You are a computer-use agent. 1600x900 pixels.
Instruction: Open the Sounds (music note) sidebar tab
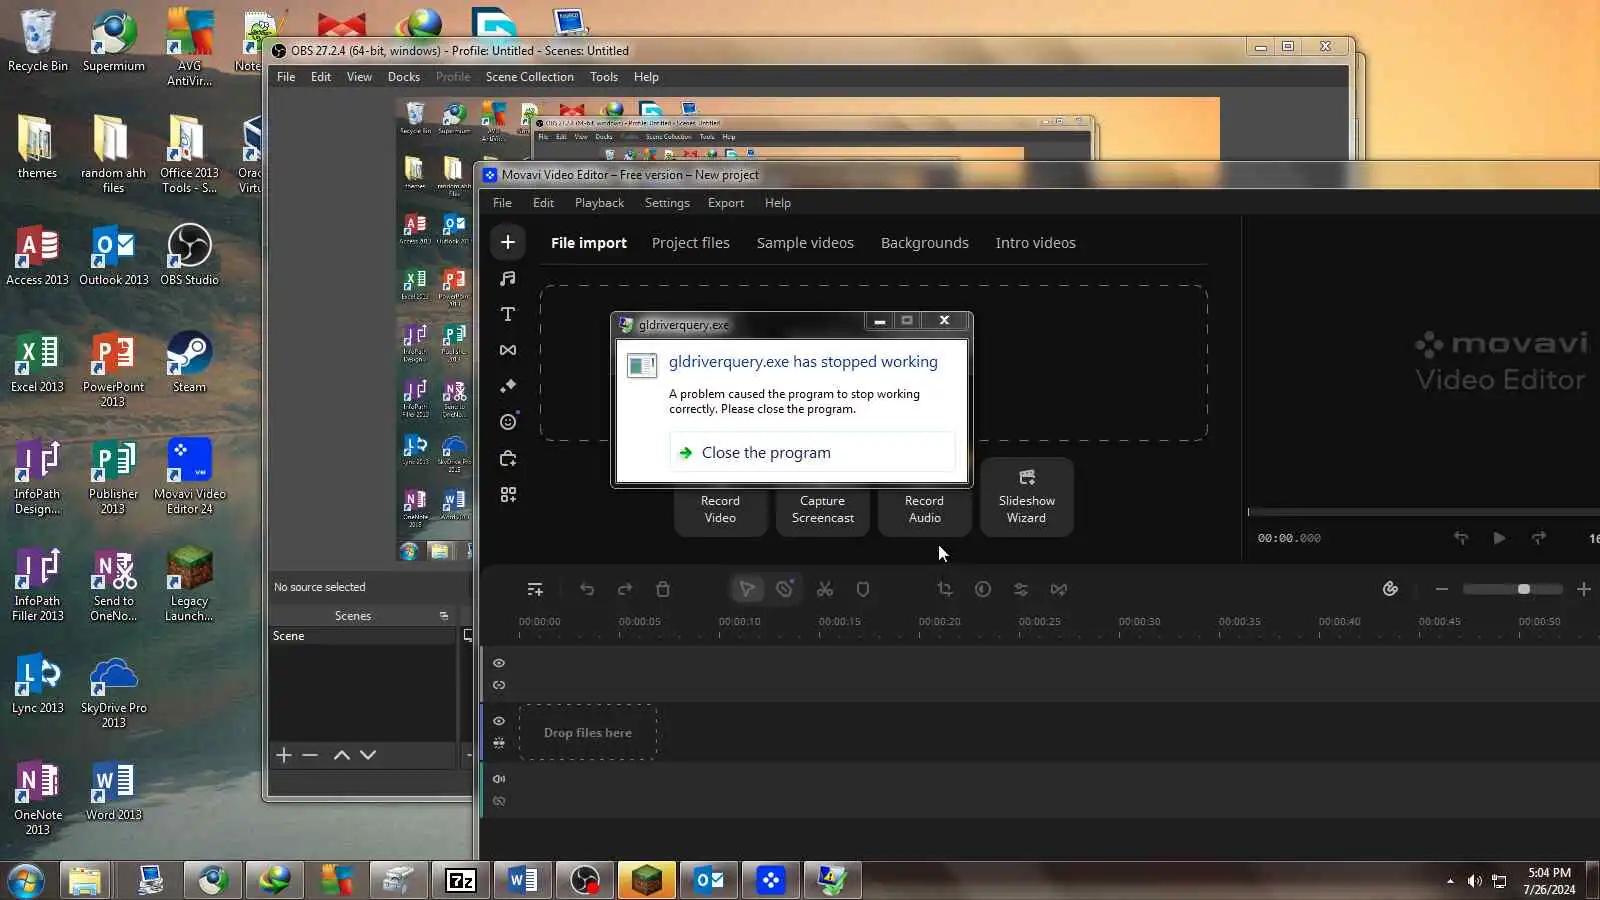pos(508,278)
